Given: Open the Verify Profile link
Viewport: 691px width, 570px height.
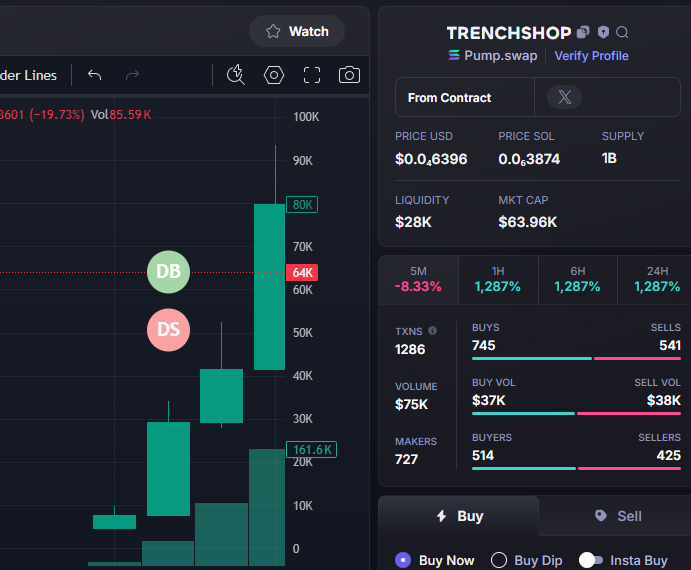Looking at the screenshot, I should (x=591, y=56).
